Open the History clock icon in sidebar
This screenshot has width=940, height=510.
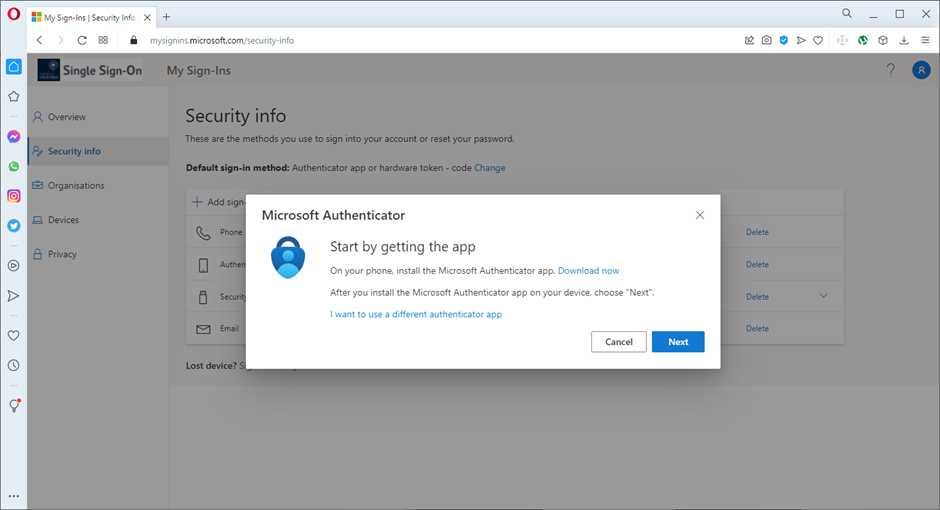14,366
